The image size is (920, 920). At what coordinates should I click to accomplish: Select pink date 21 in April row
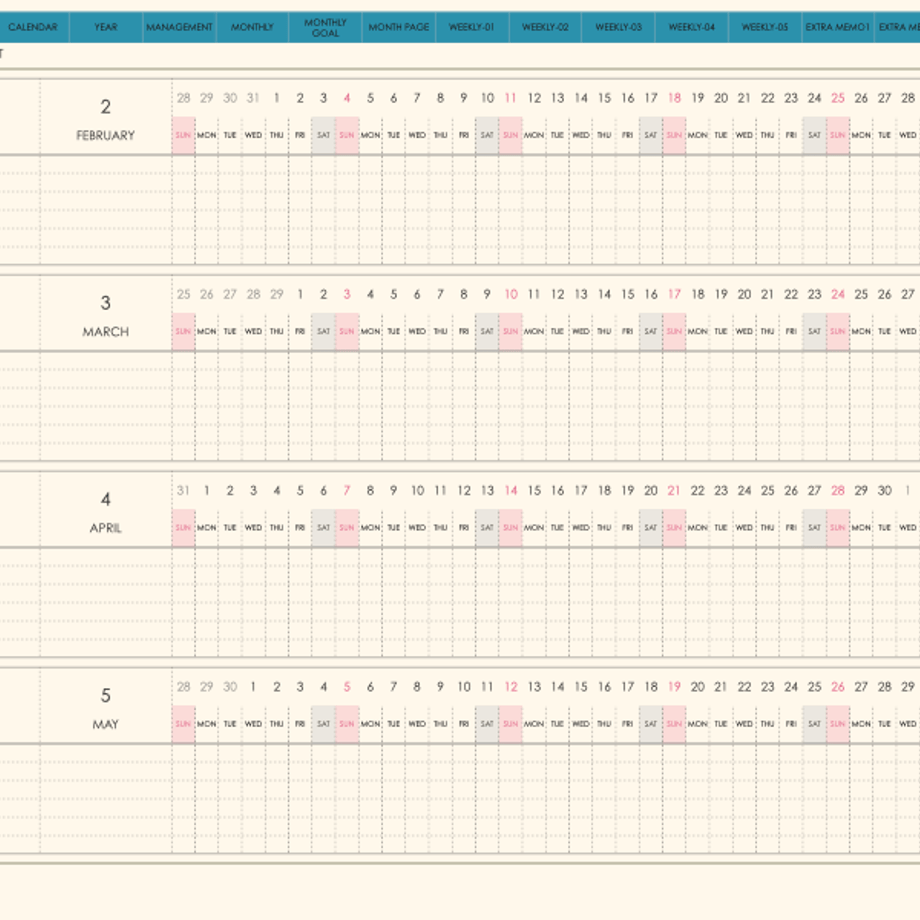click(674, 491)
